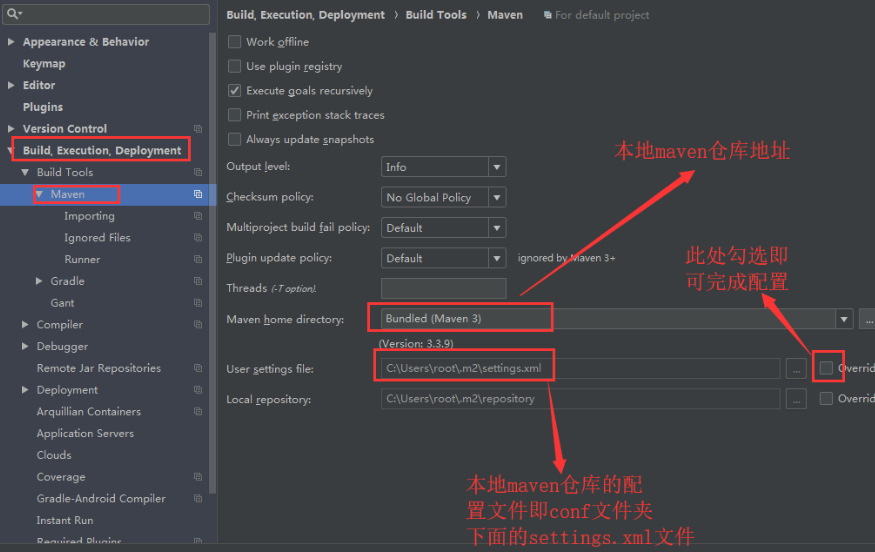Click project-level icon beside Arquillian Containers
Viewport: 875px width, 552px height.
coord(198,412)
